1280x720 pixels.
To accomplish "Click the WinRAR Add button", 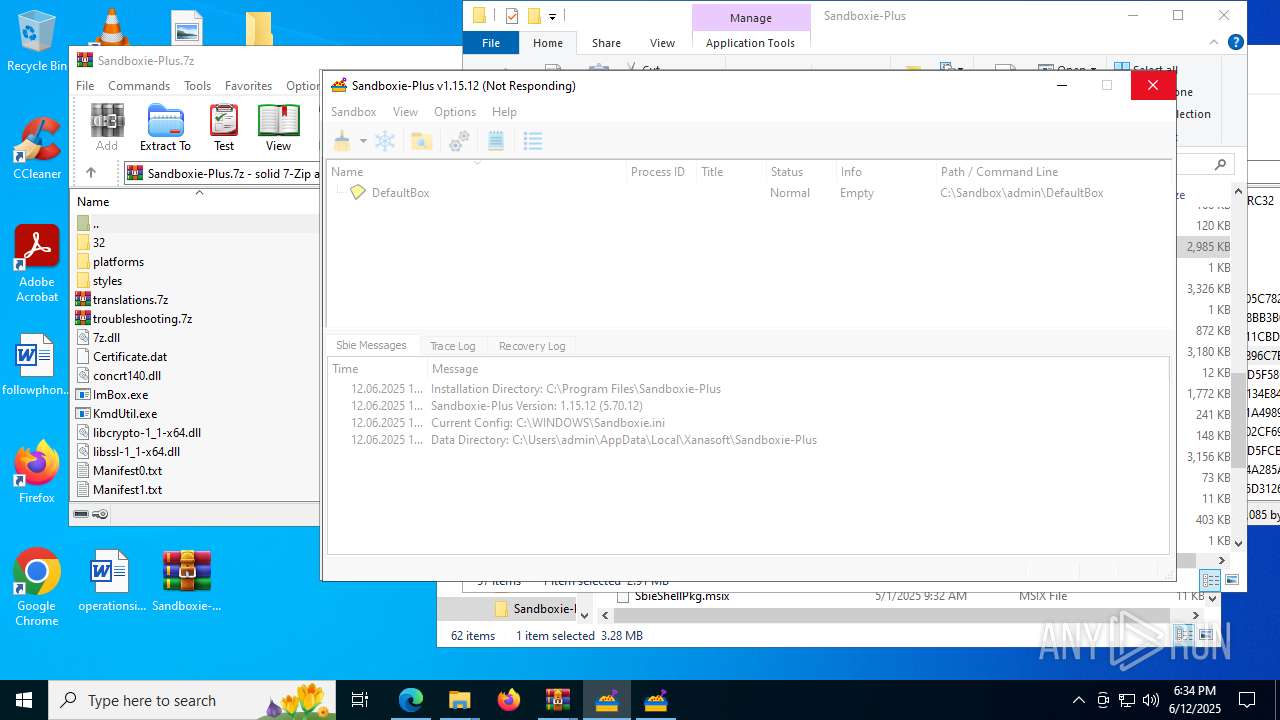I will point(107,128).
